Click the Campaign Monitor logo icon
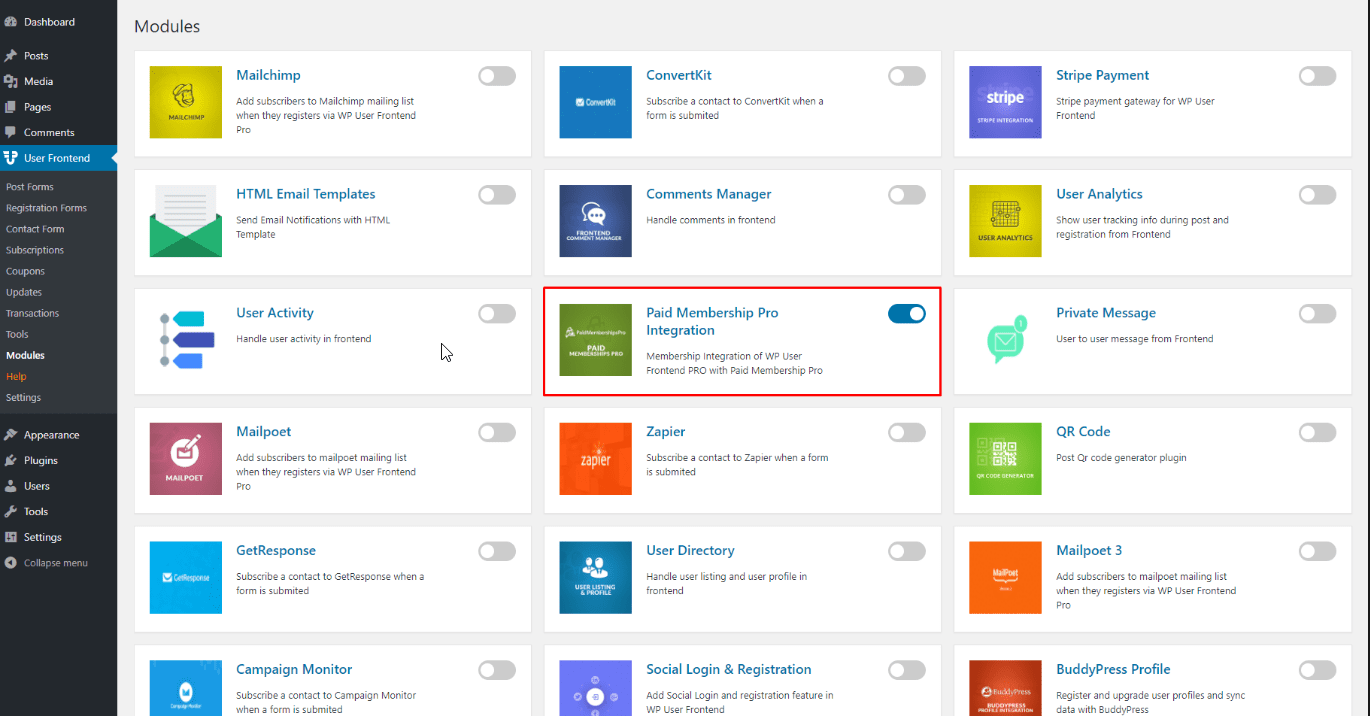 click(x=185, y=688)
